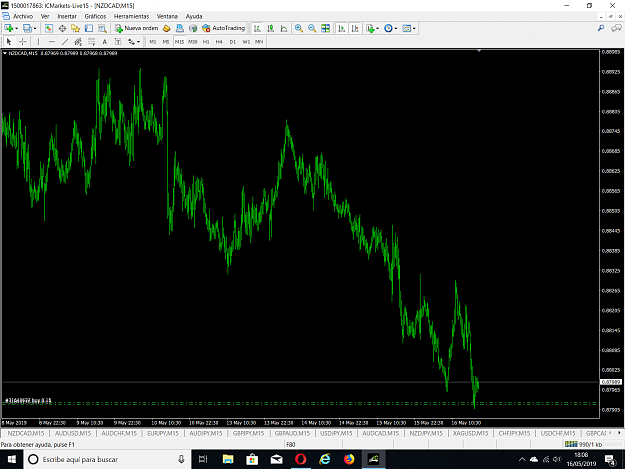Open the Strategy Tester magnifier icon

tap(102, 28)
